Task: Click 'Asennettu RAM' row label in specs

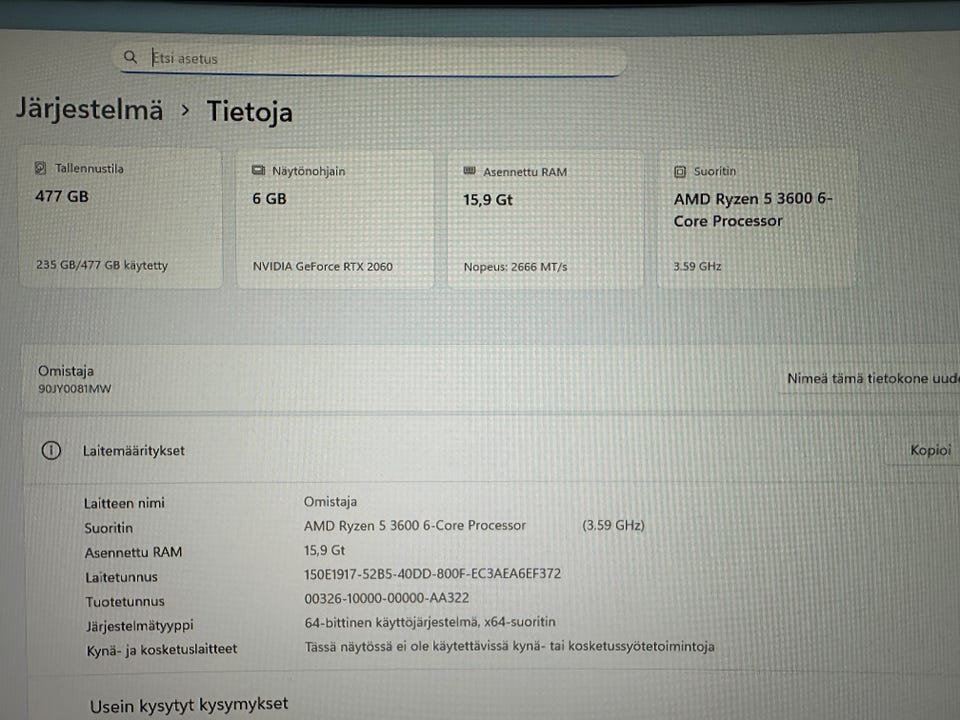Action: 133,552
